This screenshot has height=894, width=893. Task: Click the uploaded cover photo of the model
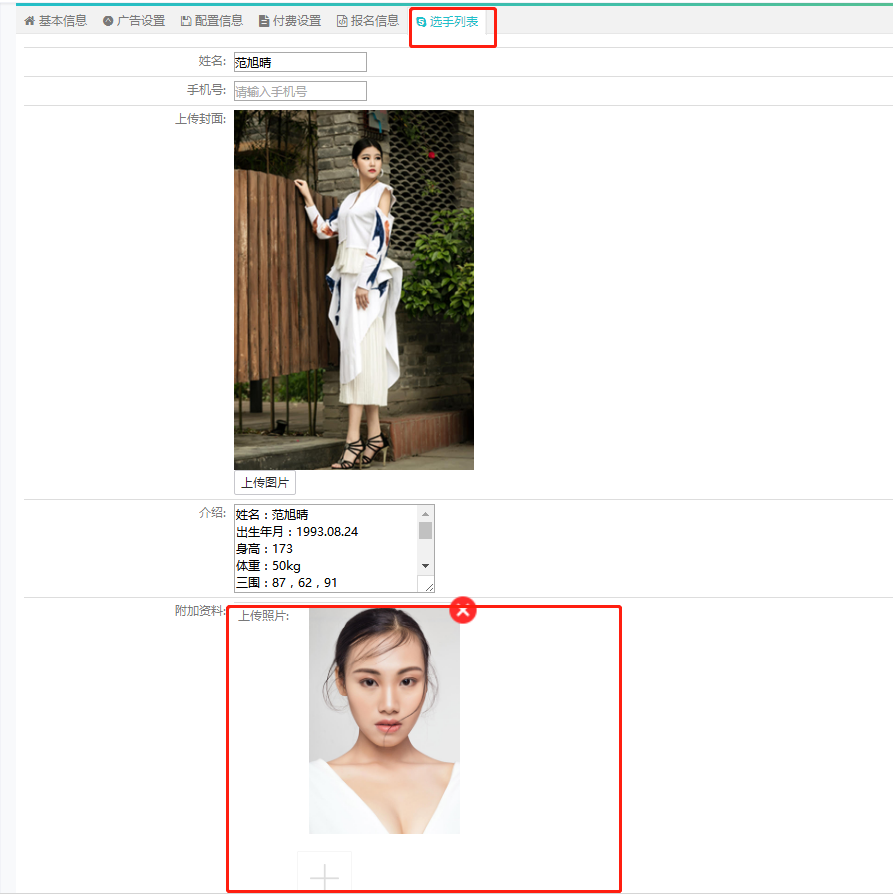tap(354, 290)
